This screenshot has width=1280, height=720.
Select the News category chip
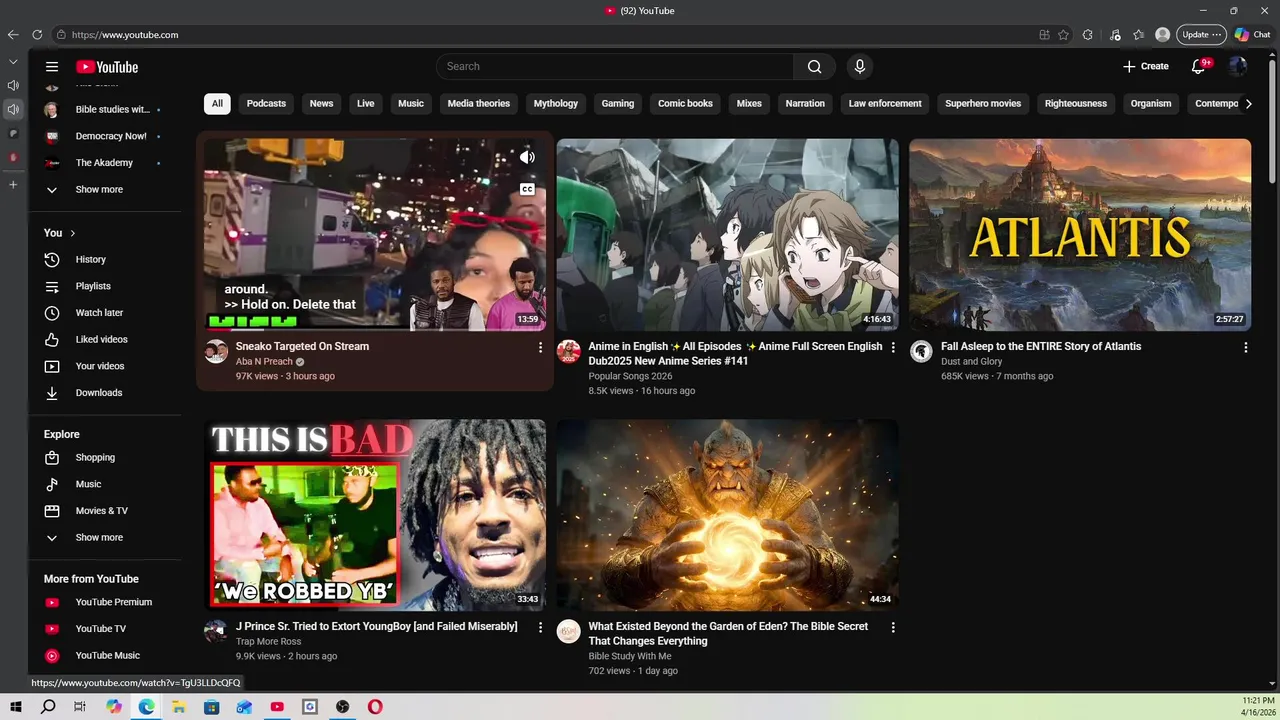coord(321,103)
